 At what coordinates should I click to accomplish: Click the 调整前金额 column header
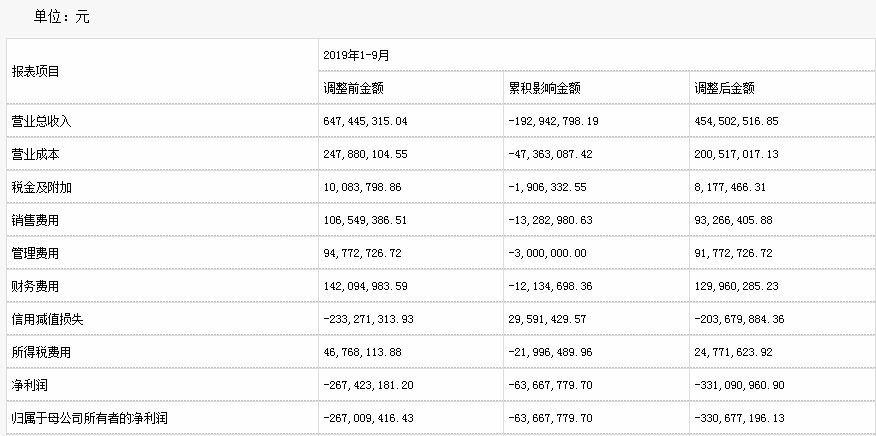351,88
